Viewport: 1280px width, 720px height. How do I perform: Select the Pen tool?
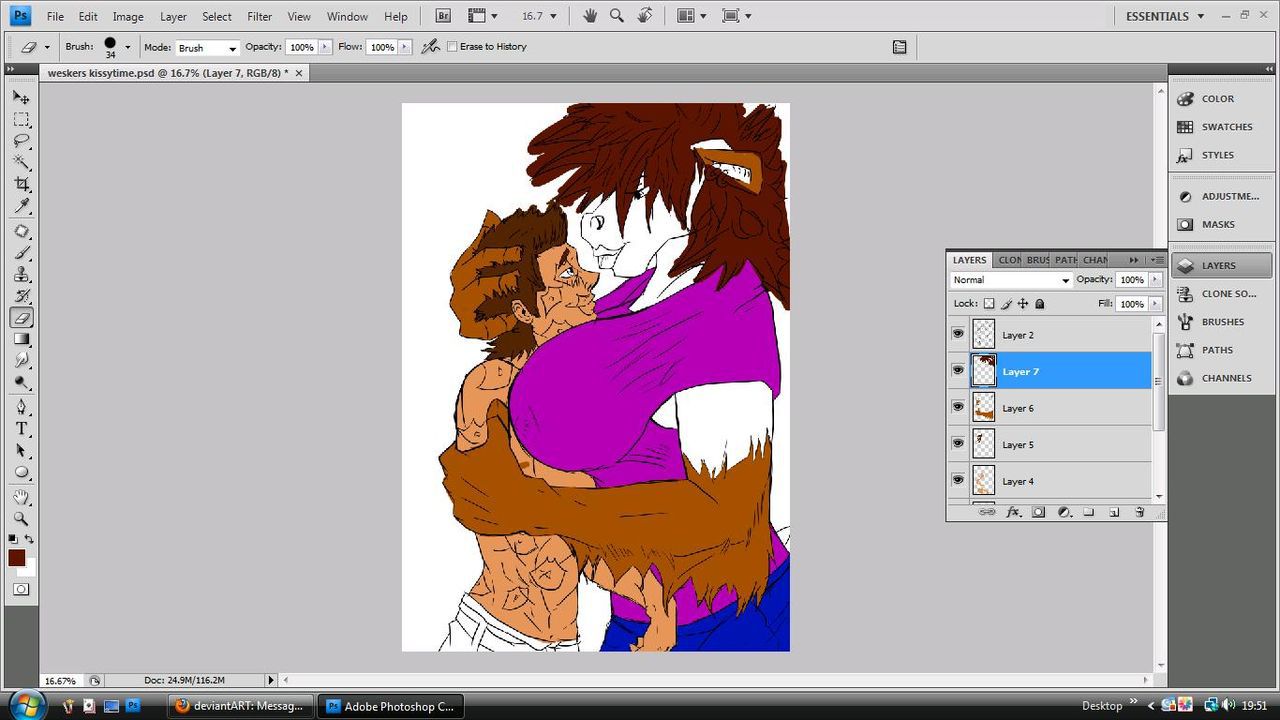point(21,407)
